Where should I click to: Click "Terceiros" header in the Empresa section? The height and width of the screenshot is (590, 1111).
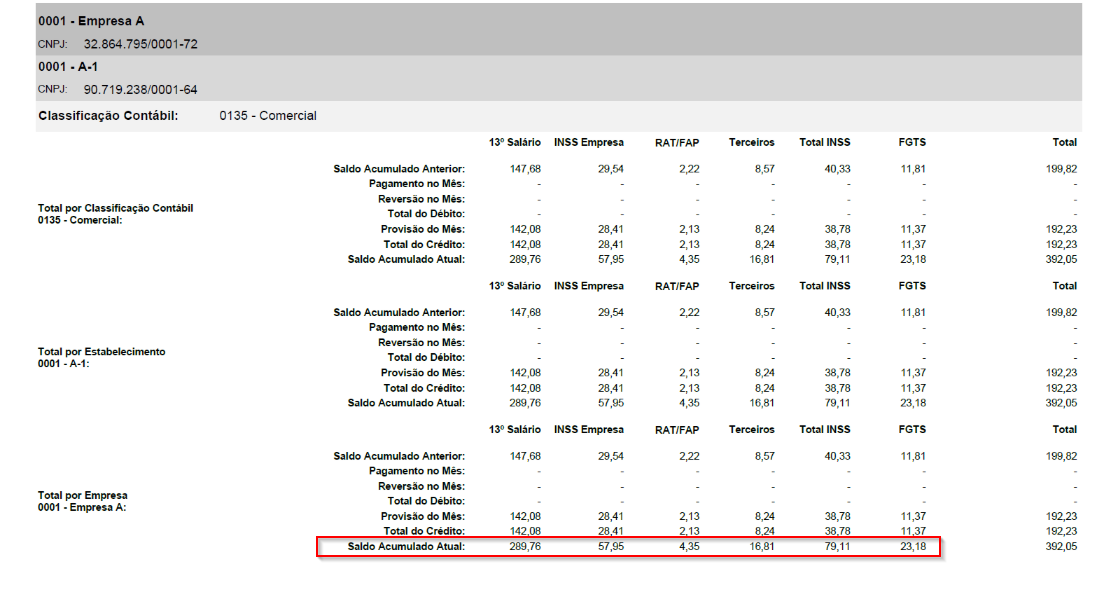coord(751,429)
